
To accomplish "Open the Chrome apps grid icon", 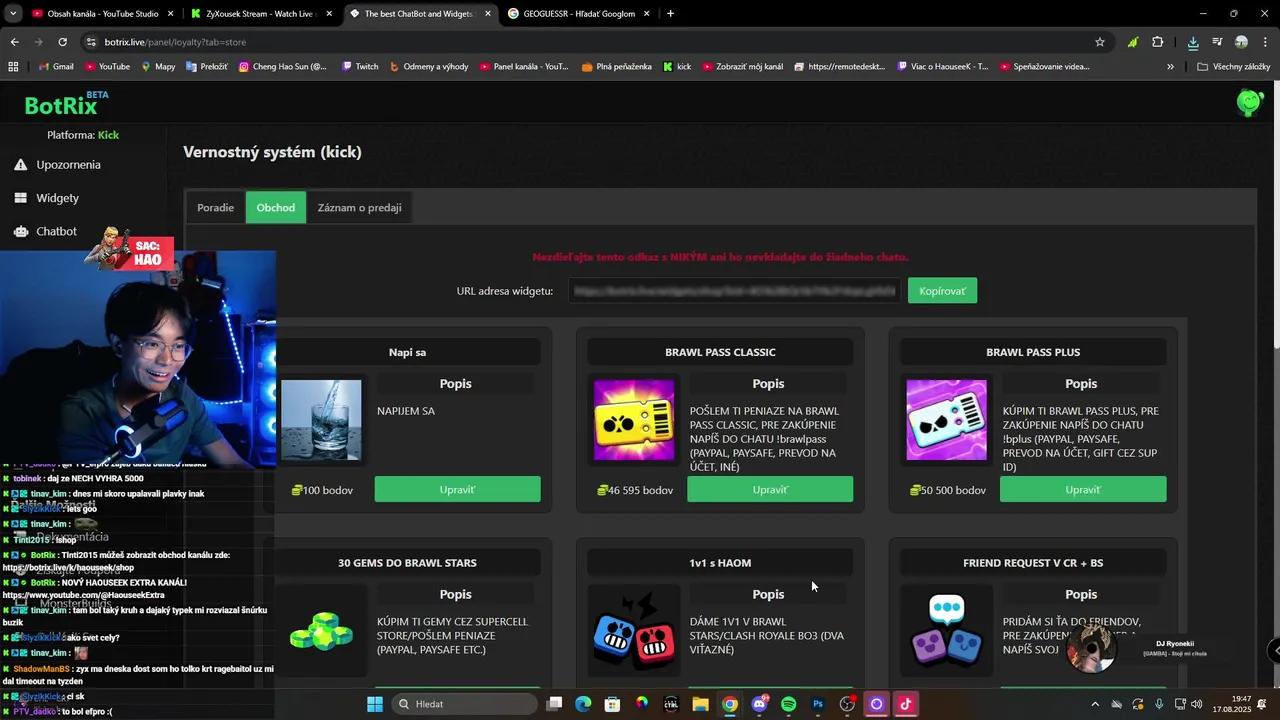I will click(x=13, y=67).
